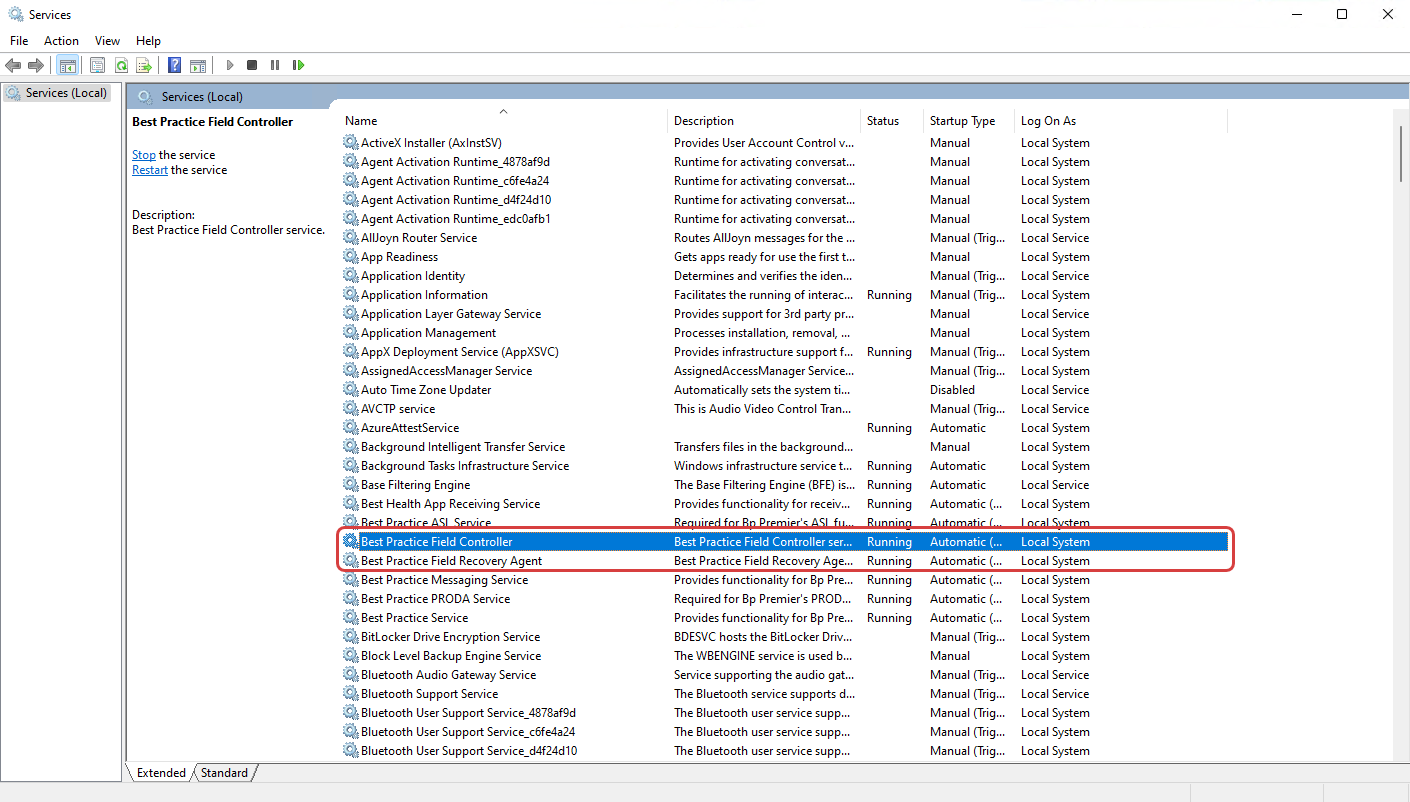Click gear icon beside Block Level Backup Engine Service

350,656
